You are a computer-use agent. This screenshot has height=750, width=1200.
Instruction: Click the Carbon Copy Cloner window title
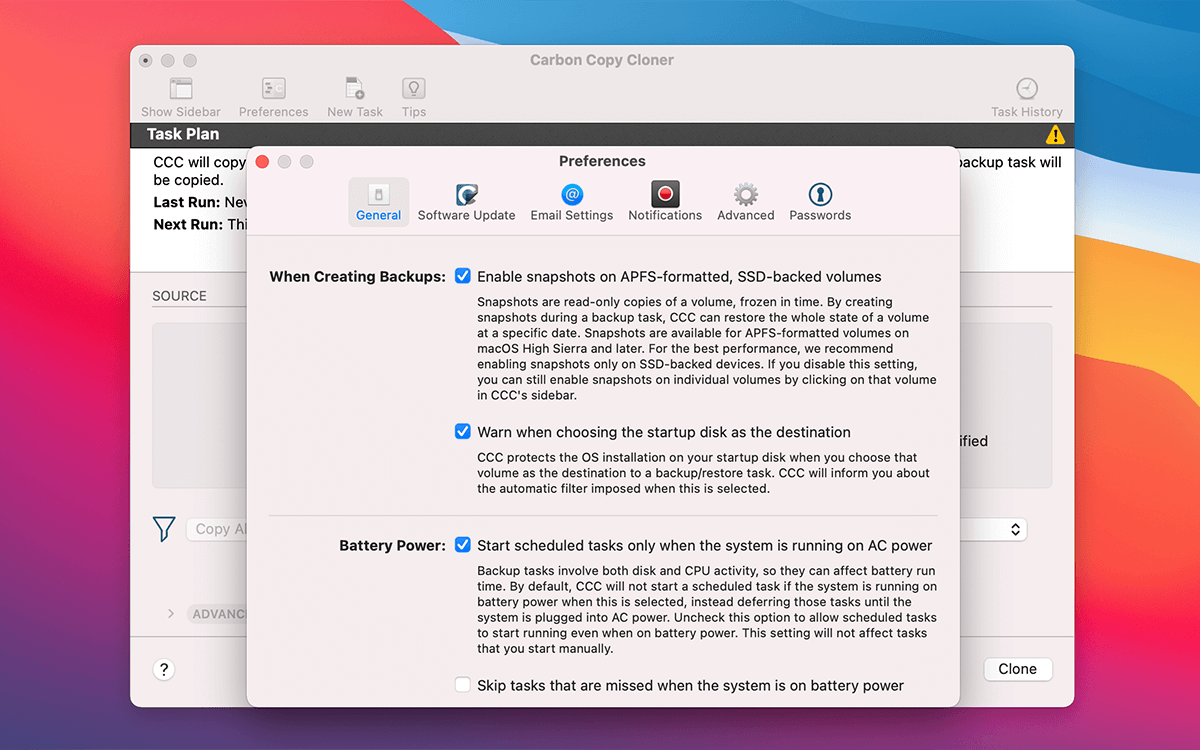pos(602,60)
